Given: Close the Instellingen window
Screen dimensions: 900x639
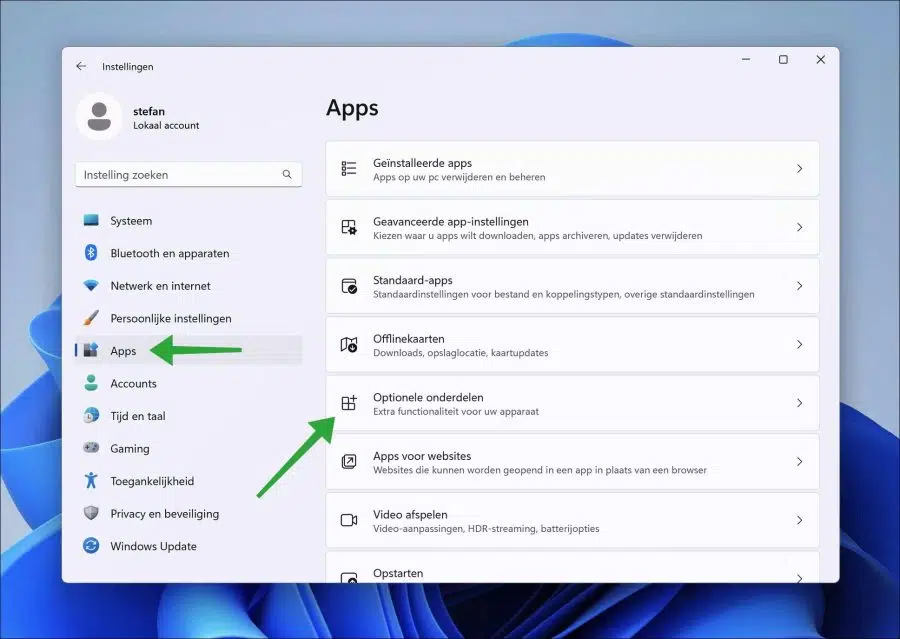Looking at the screenshot, I should click(821, 60).
